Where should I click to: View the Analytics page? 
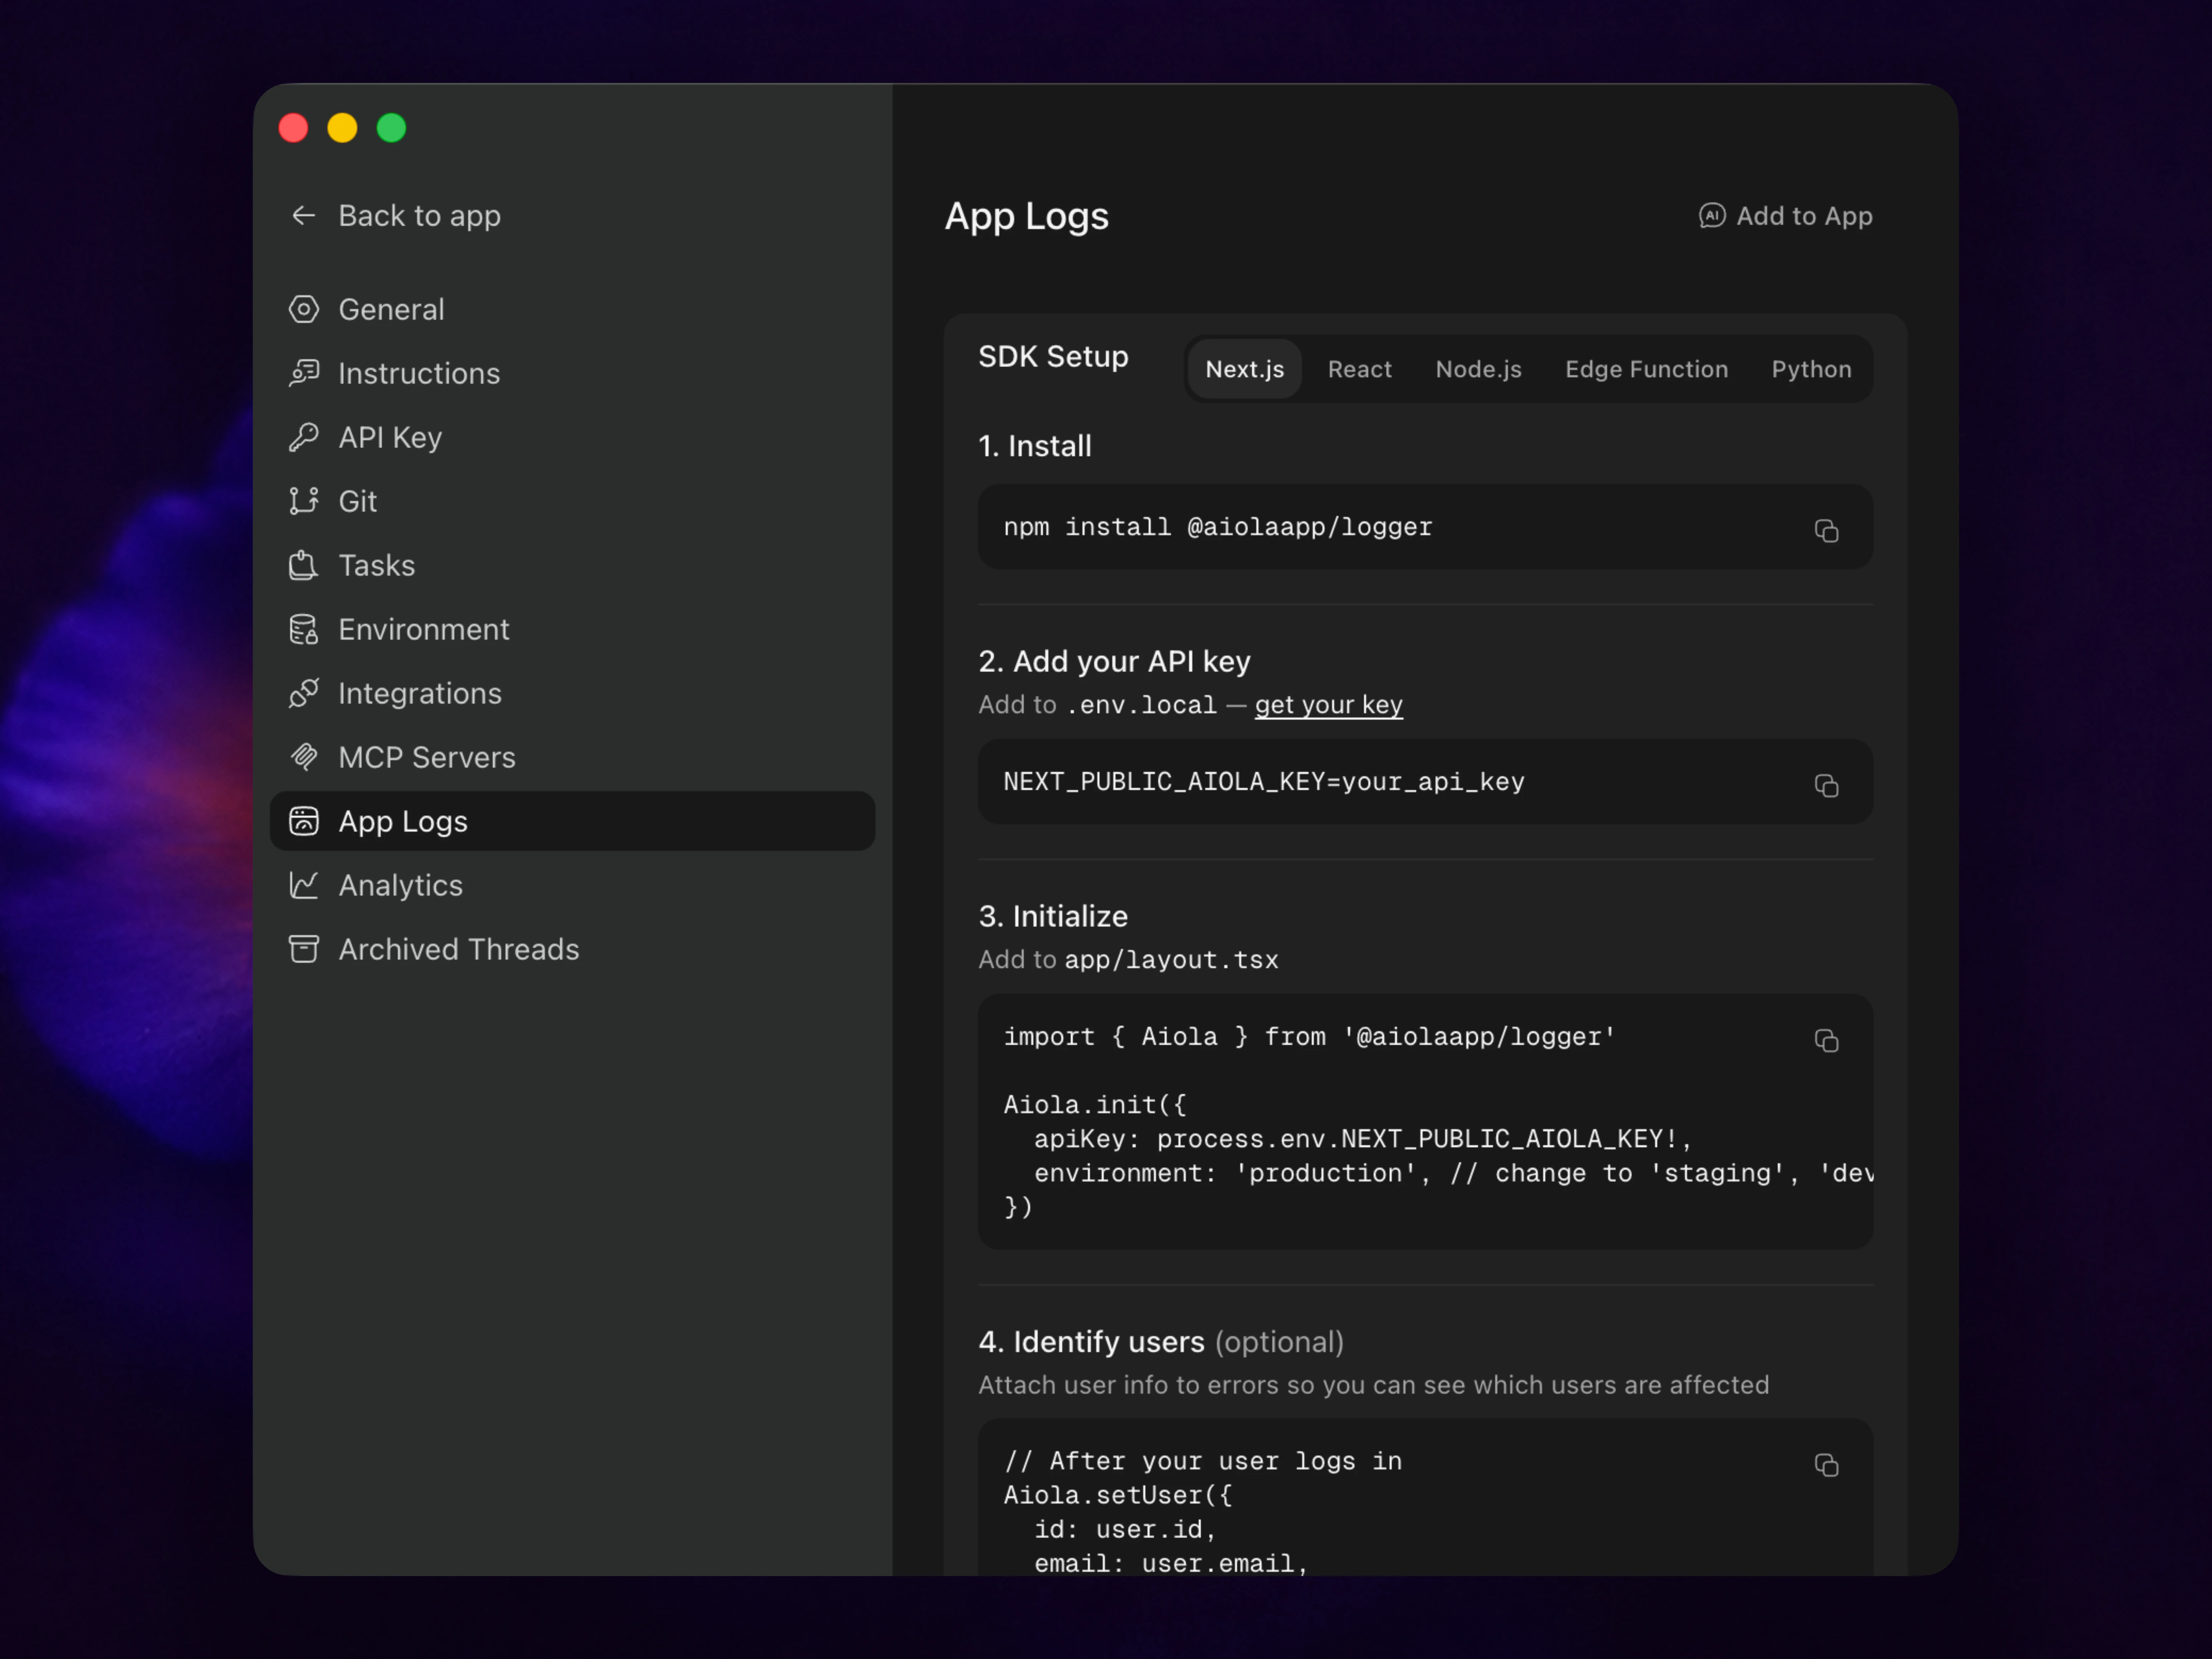[572, 885]
